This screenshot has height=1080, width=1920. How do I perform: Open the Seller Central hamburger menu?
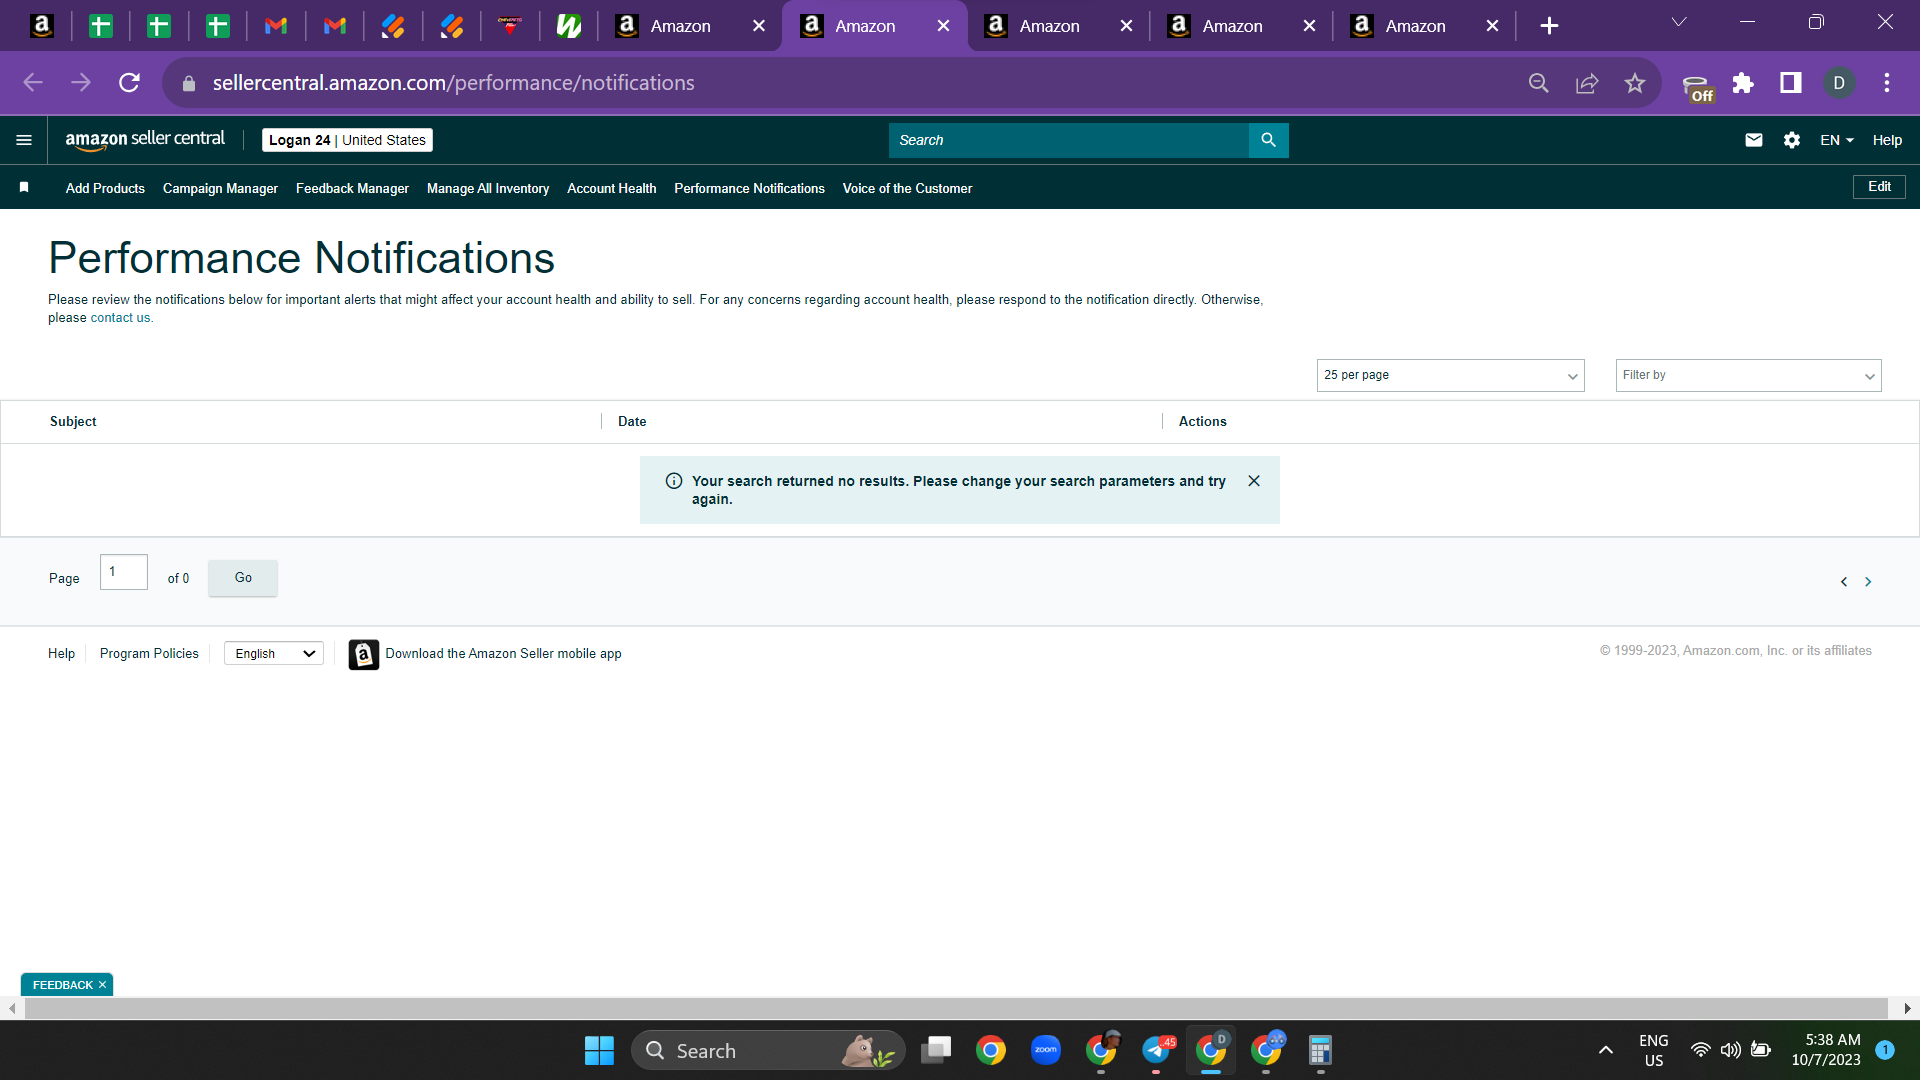[x=24, y=140]
